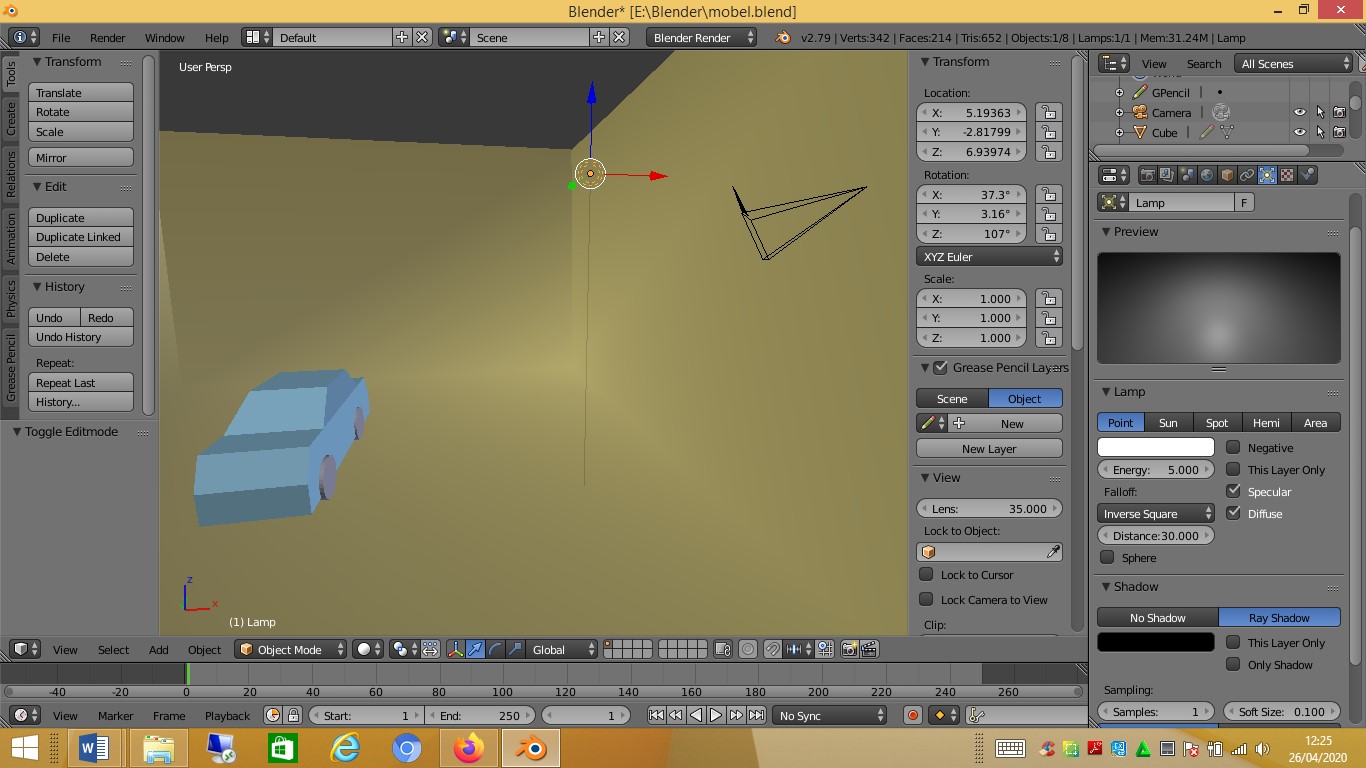Open the Texture properties checkered tab
This screenshot has height=768, width=1366.
tap(1286, 174)
